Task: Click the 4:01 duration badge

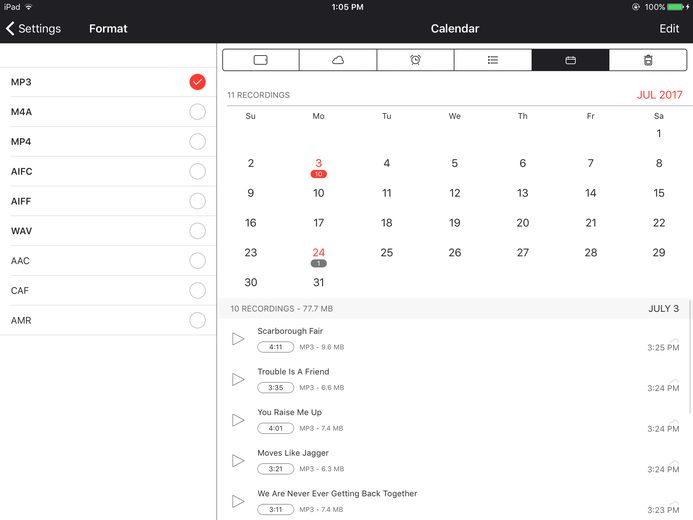Action: click(x=276, y=428)
